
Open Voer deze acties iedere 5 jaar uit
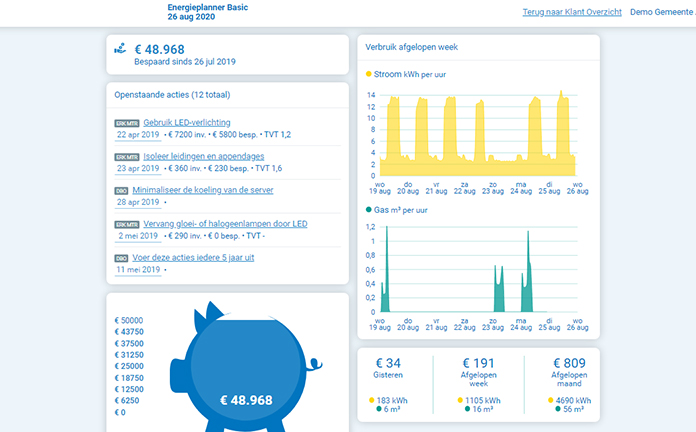pyautogui.click(x=198, y=257)
